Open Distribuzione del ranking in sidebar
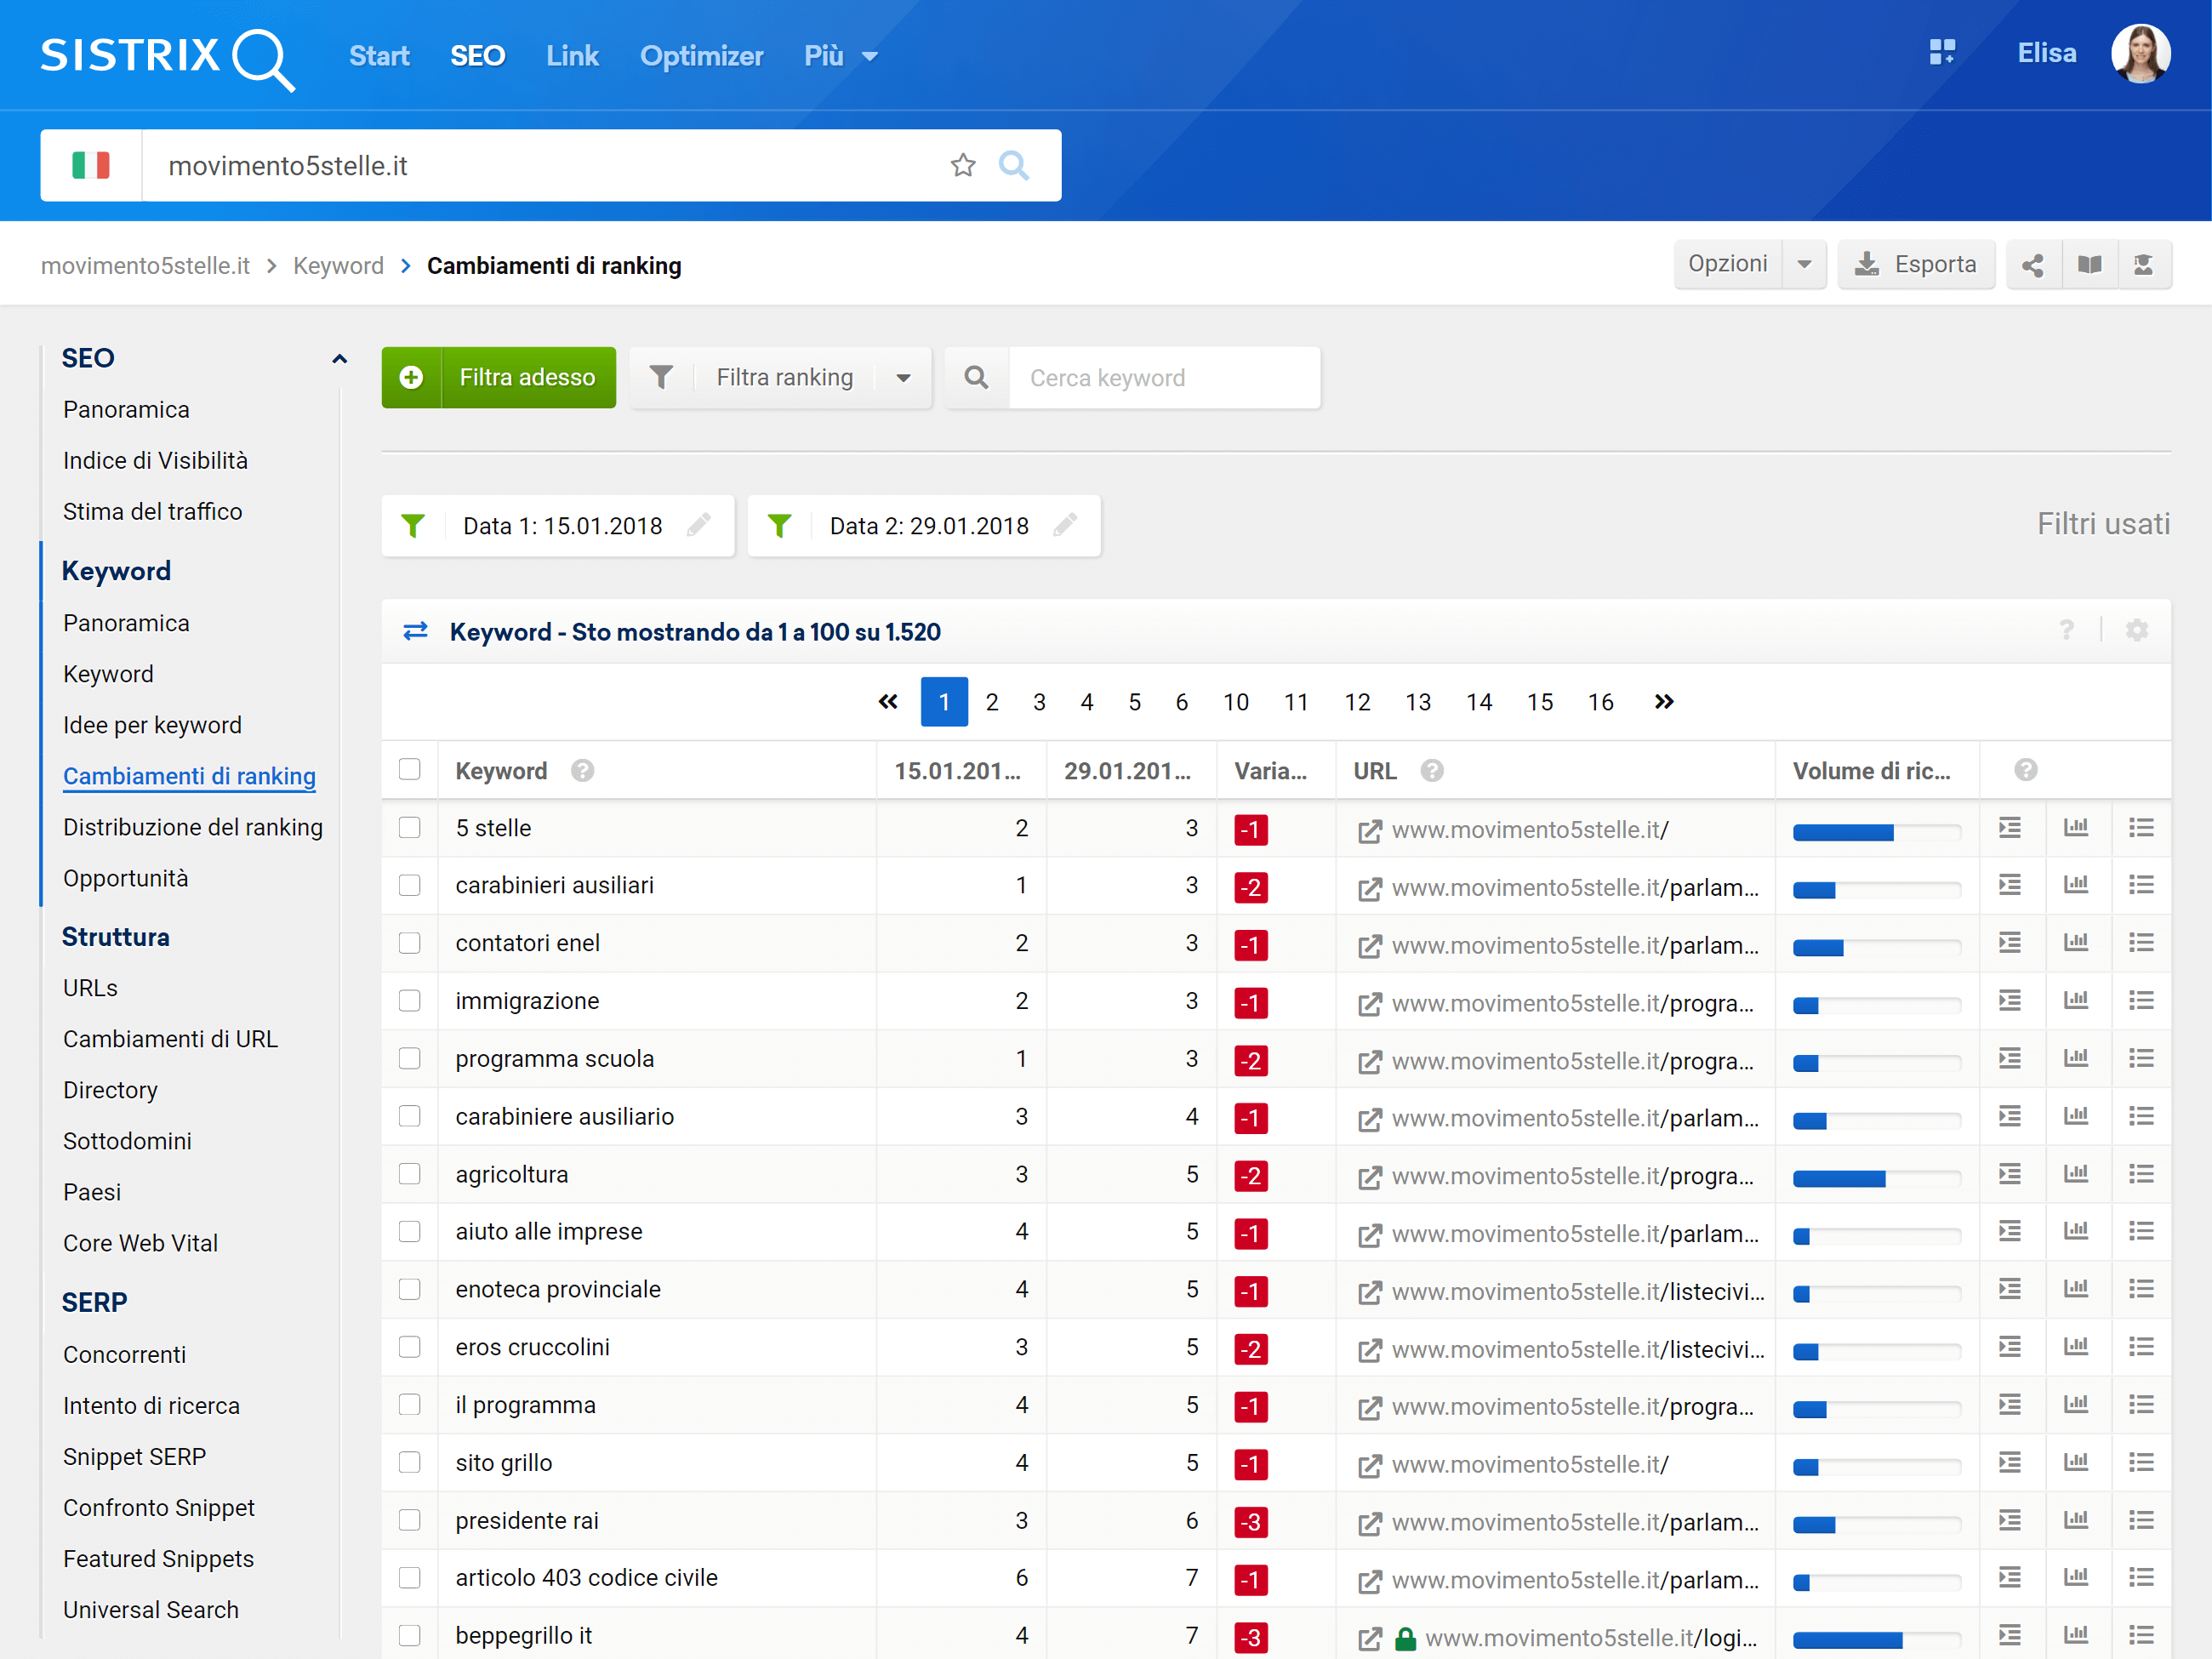This screenshot has width=2212, height=1659. [193, 827]
